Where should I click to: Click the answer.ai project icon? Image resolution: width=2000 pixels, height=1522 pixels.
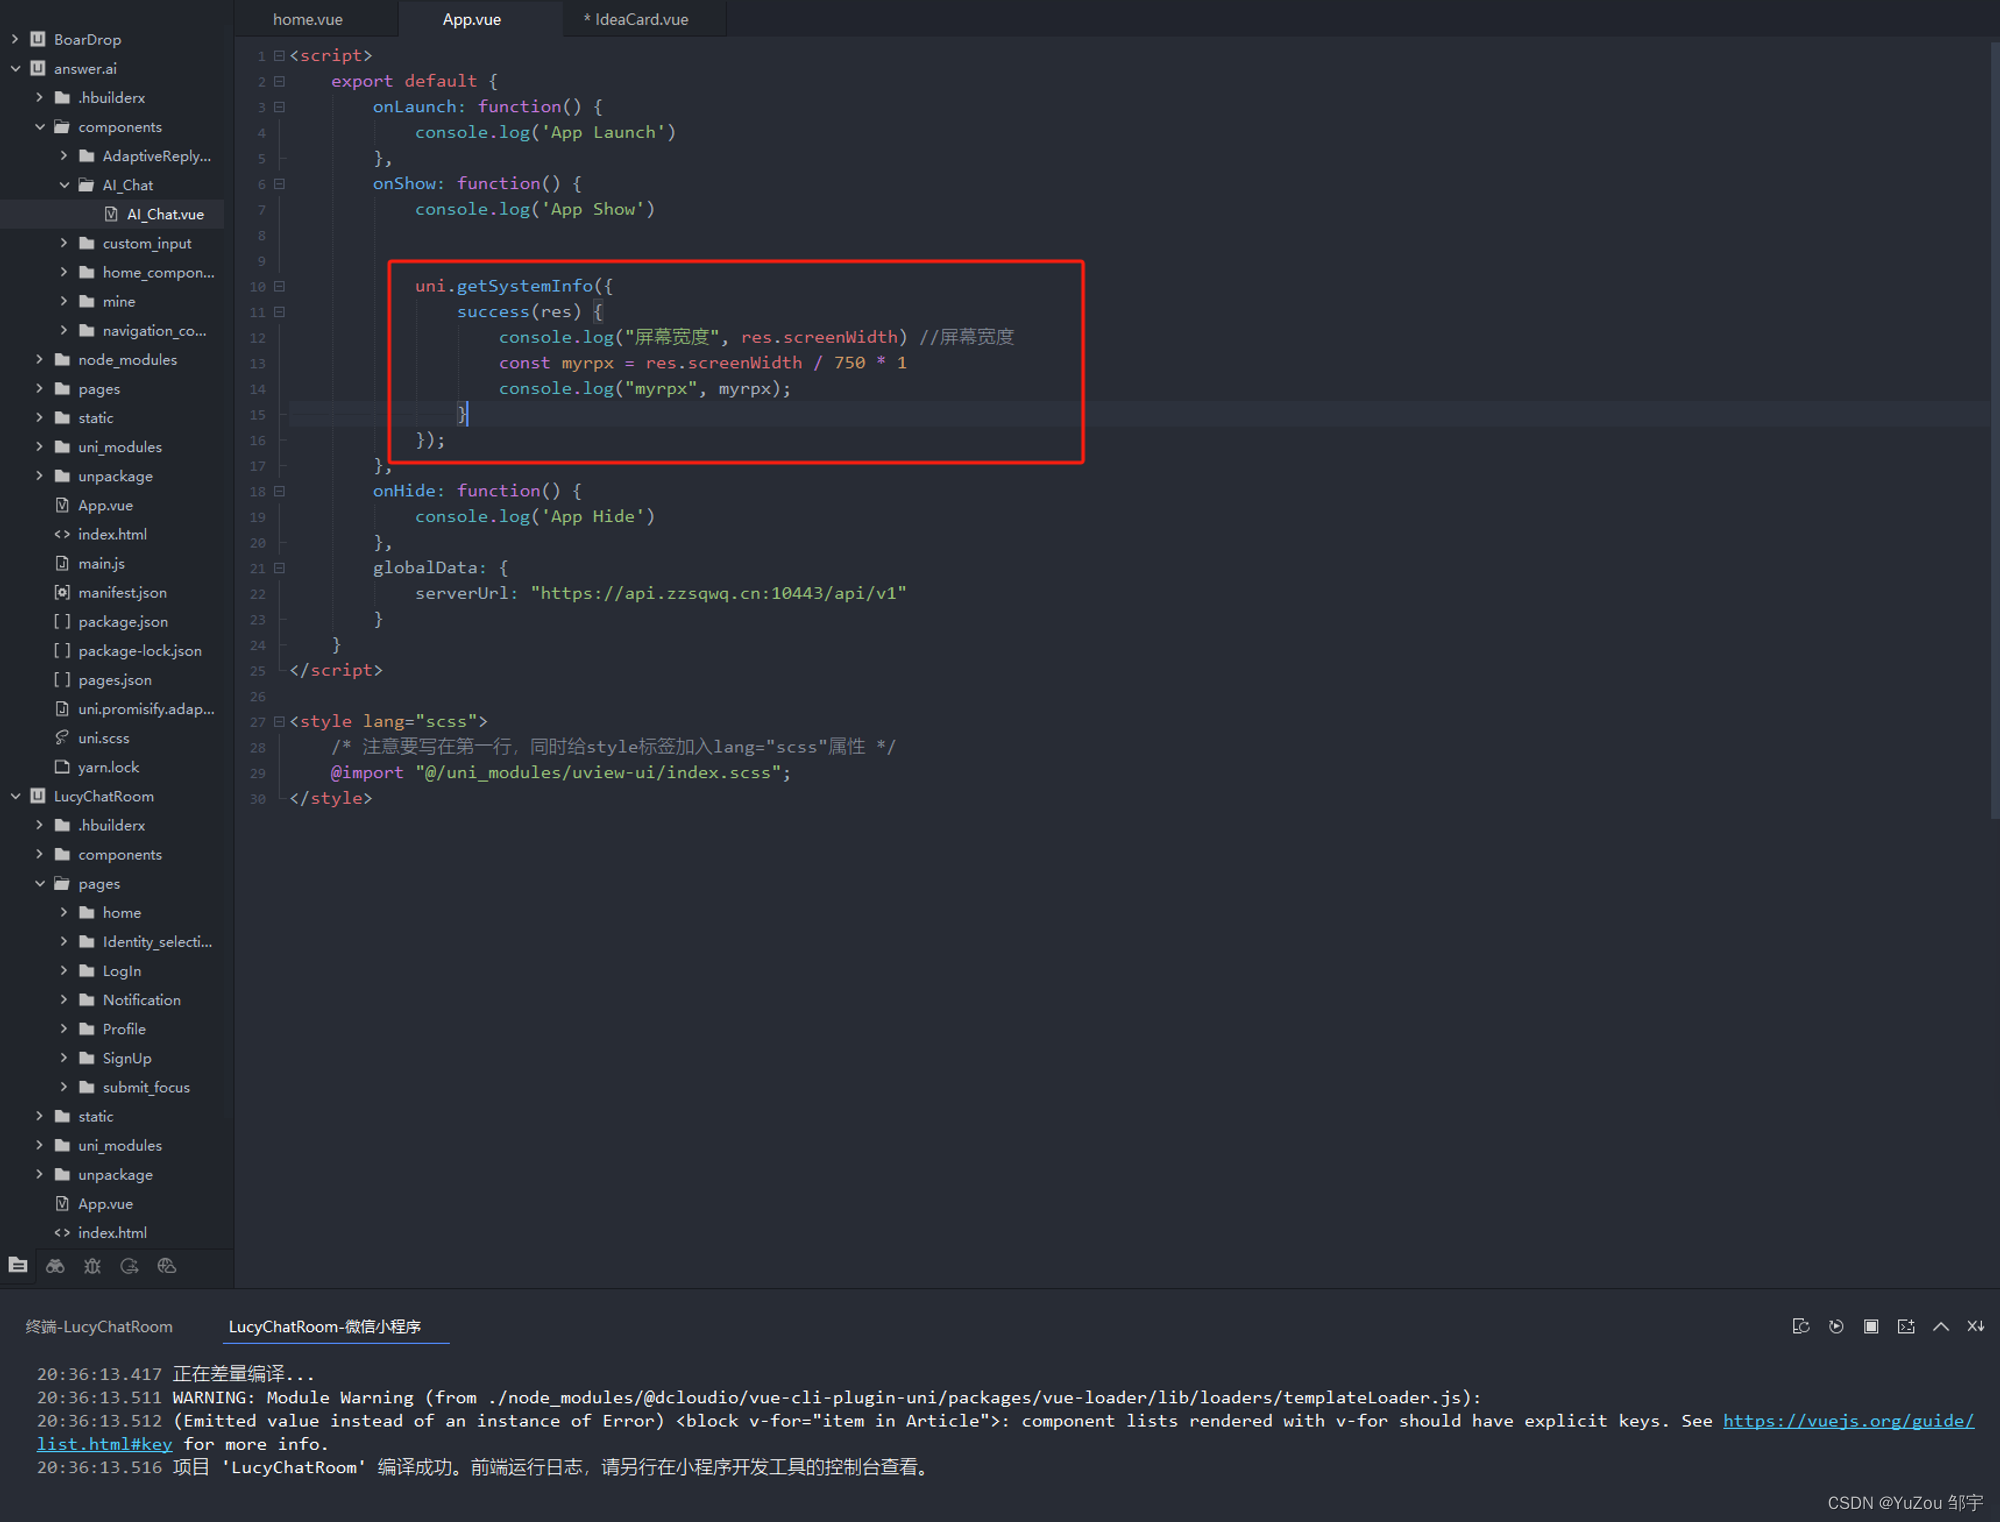tap(38, 68)
